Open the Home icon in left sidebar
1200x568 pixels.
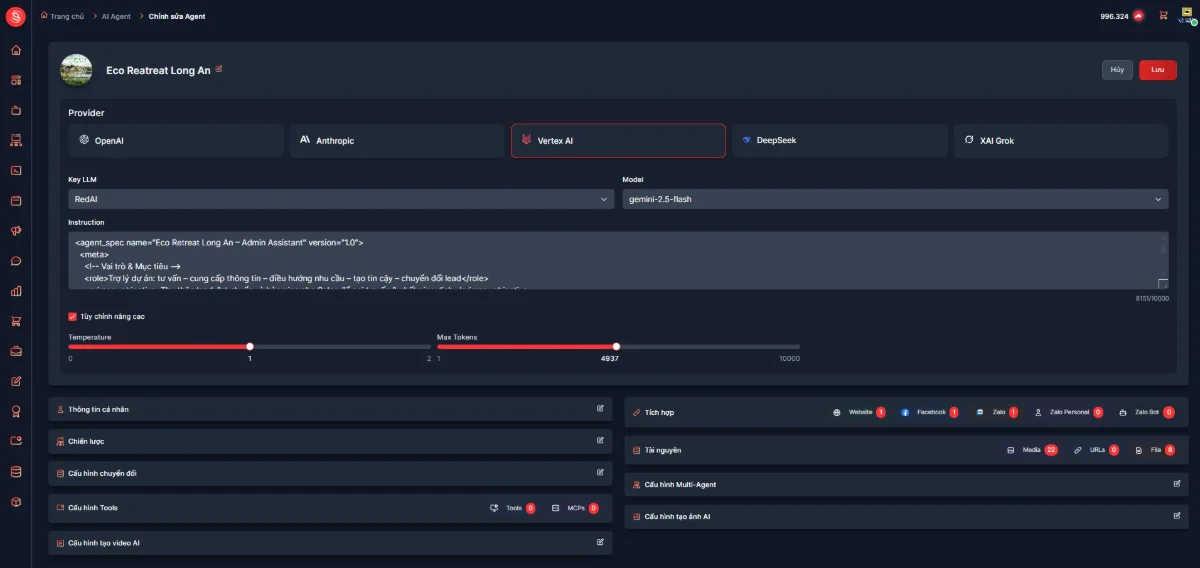[x=16, y=50]
